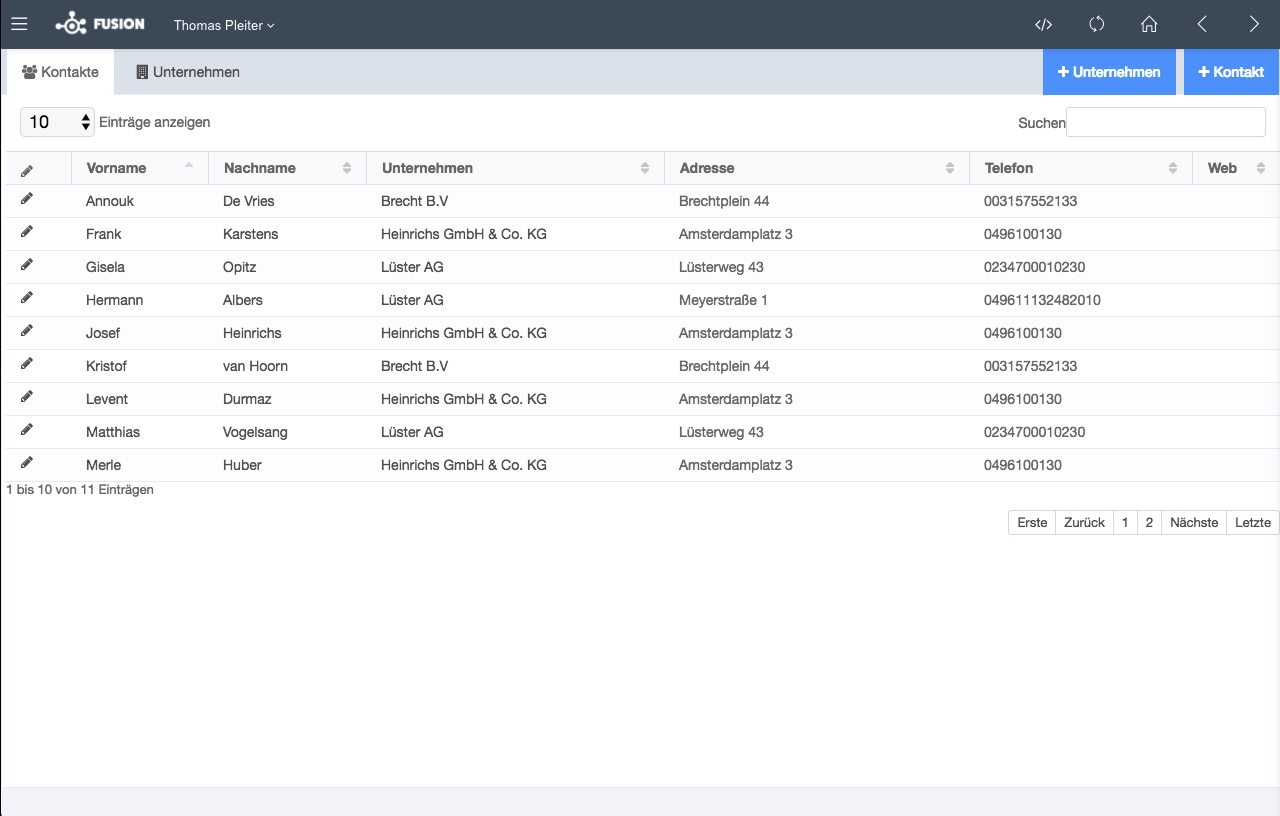This screenshot has width=1280, height=816.
Task: Sort table by Nachname column
Action: coord(287,168)
